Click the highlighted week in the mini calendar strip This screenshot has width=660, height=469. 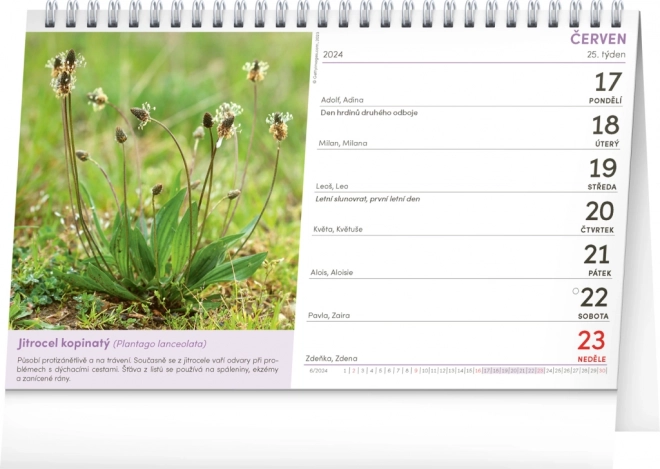tap(514, 370)
